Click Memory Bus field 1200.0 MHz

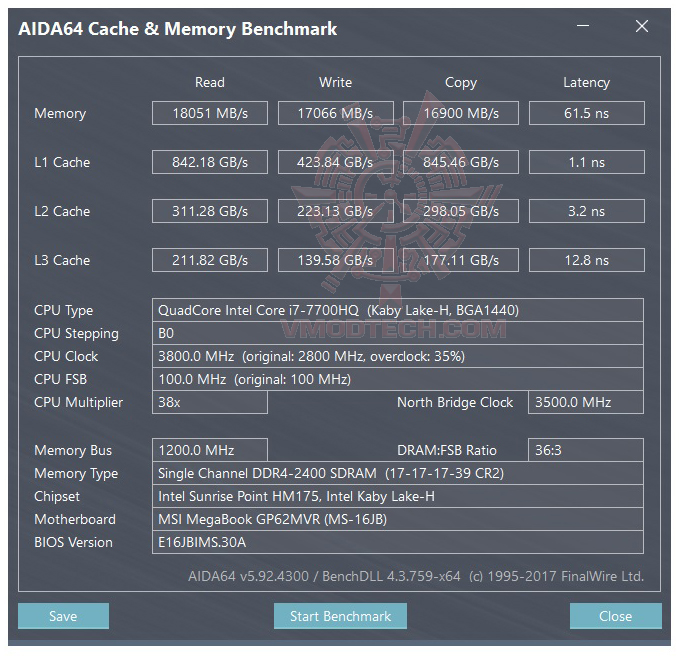click(x=210, y=450)
